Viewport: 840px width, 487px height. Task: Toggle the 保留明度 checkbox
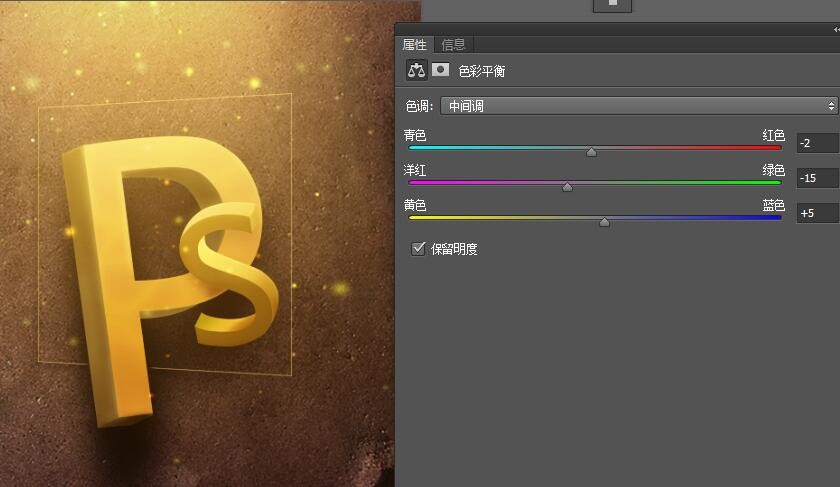click(418, 248)
